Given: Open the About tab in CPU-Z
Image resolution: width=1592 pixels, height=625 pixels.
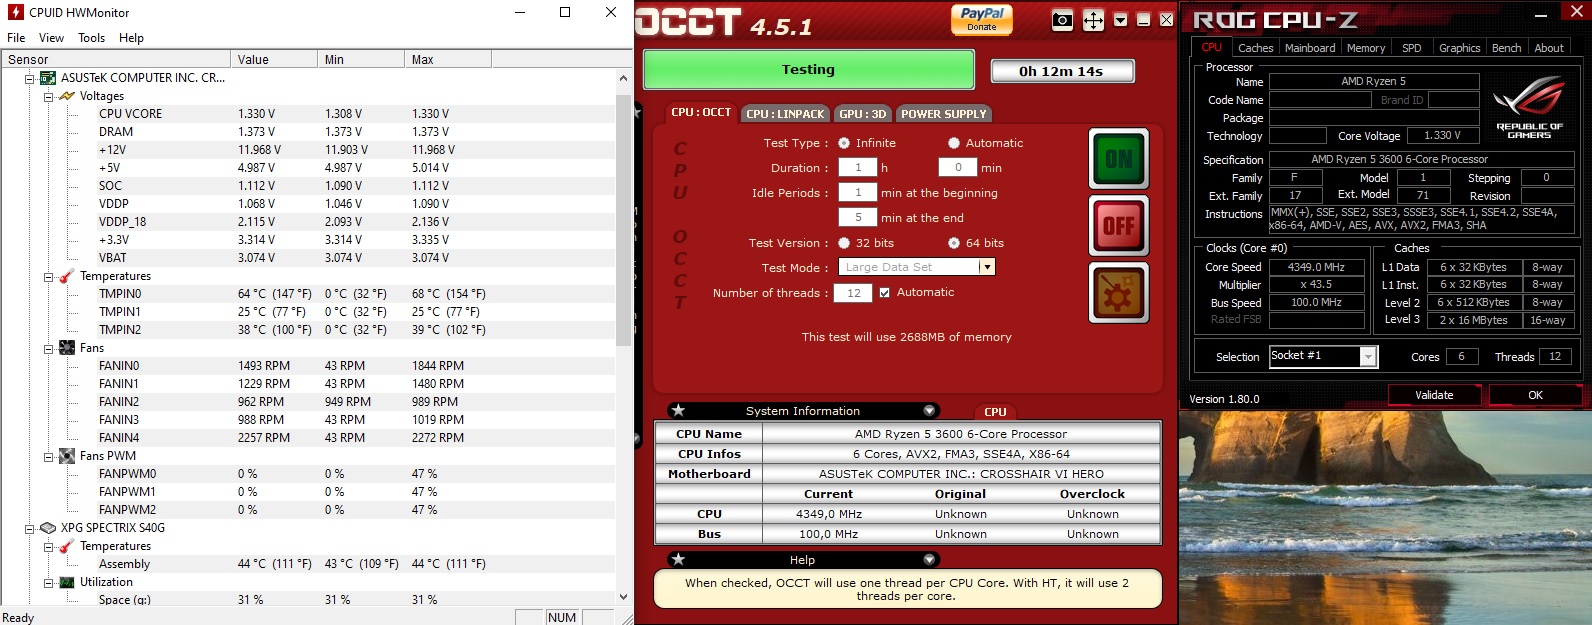Looking at the screenshot, I should coord(1549,48).
